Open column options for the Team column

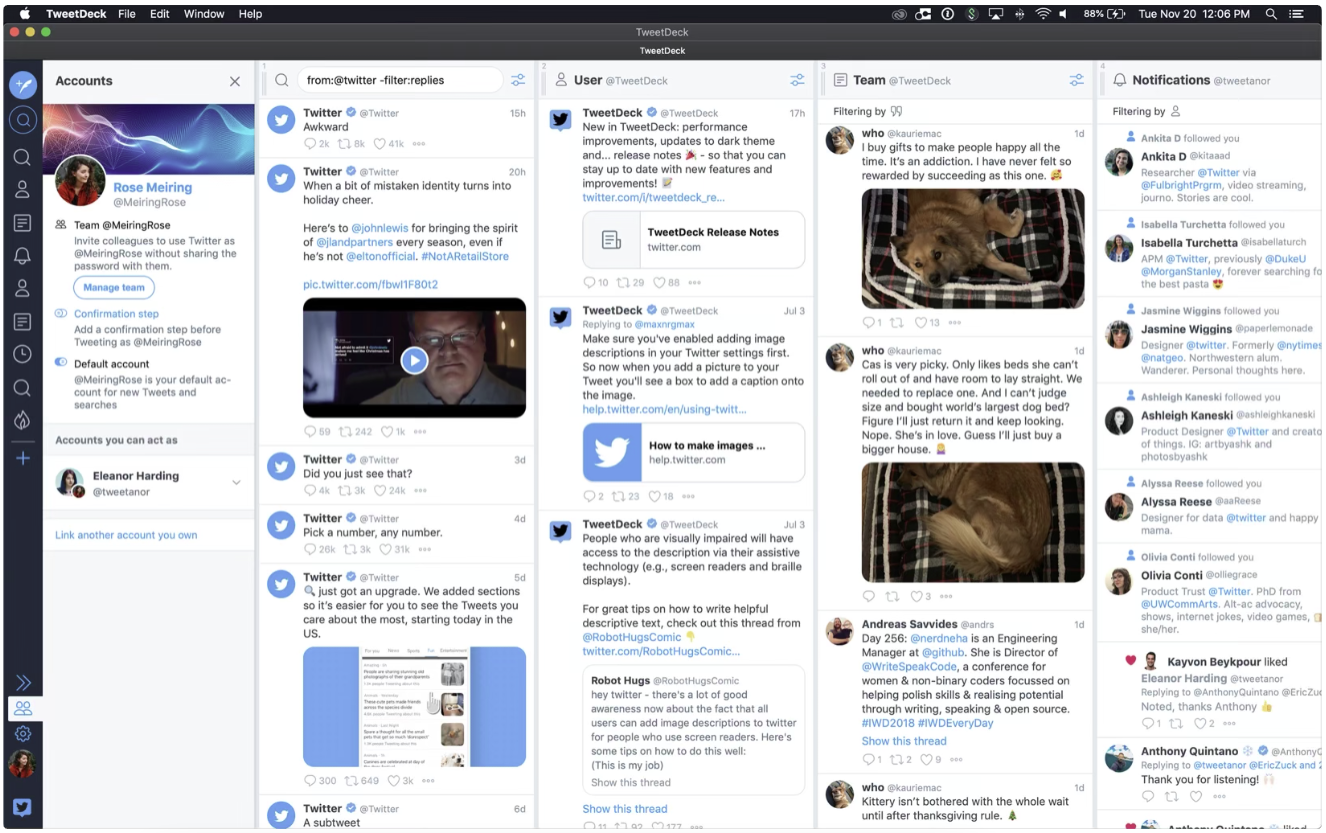[1076, 80]
